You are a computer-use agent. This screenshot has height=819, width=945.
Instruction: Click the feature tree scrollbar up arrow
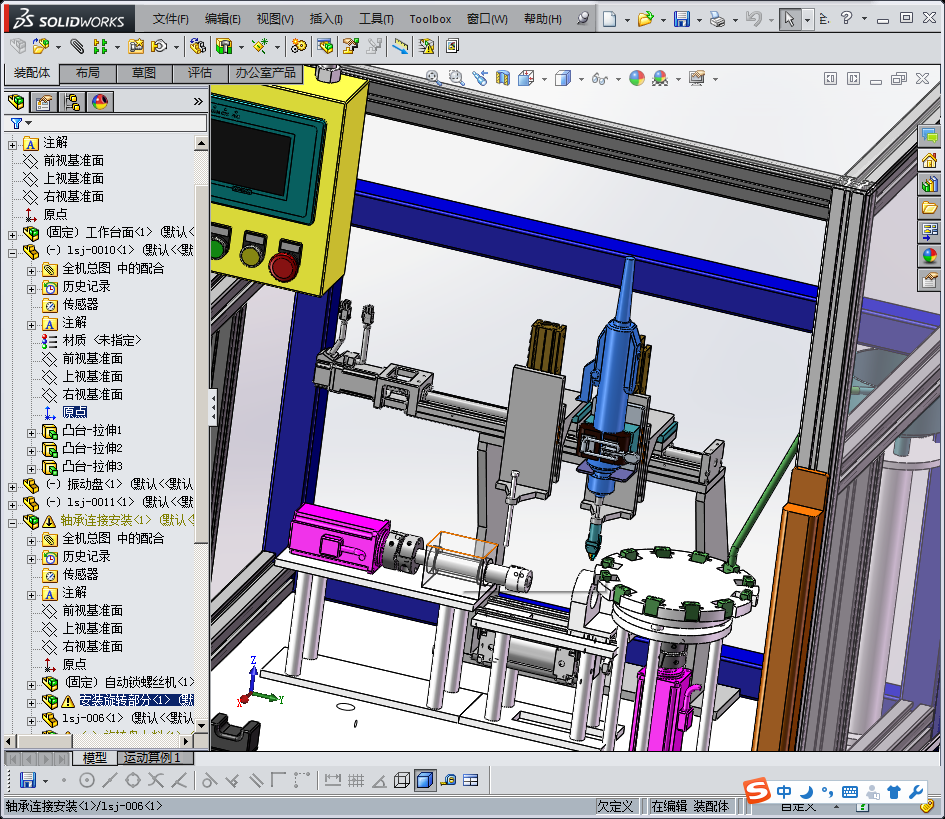(x=201, y=145)
